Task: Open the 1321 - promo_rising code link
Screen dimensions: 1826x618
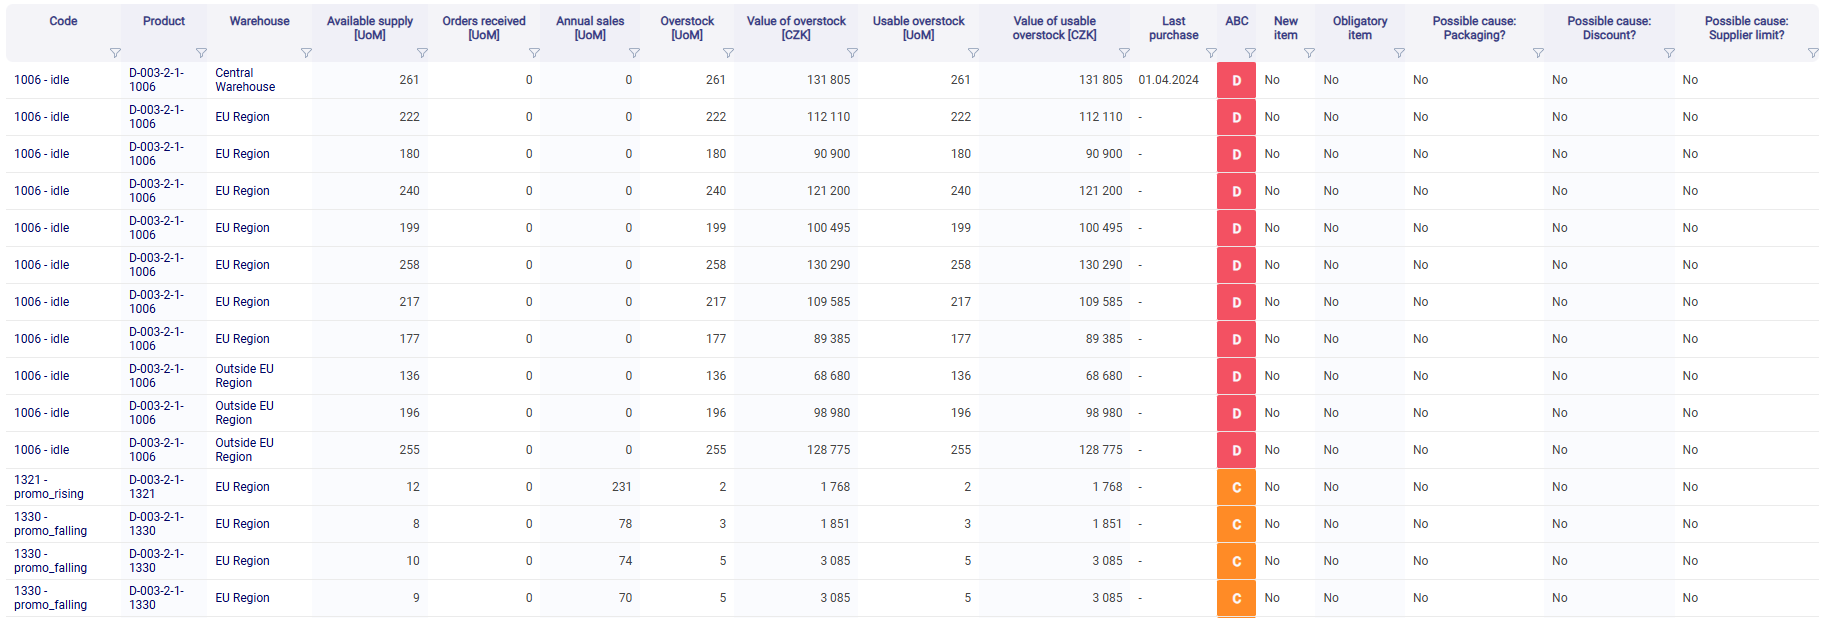Action: [x=48, y=487]
